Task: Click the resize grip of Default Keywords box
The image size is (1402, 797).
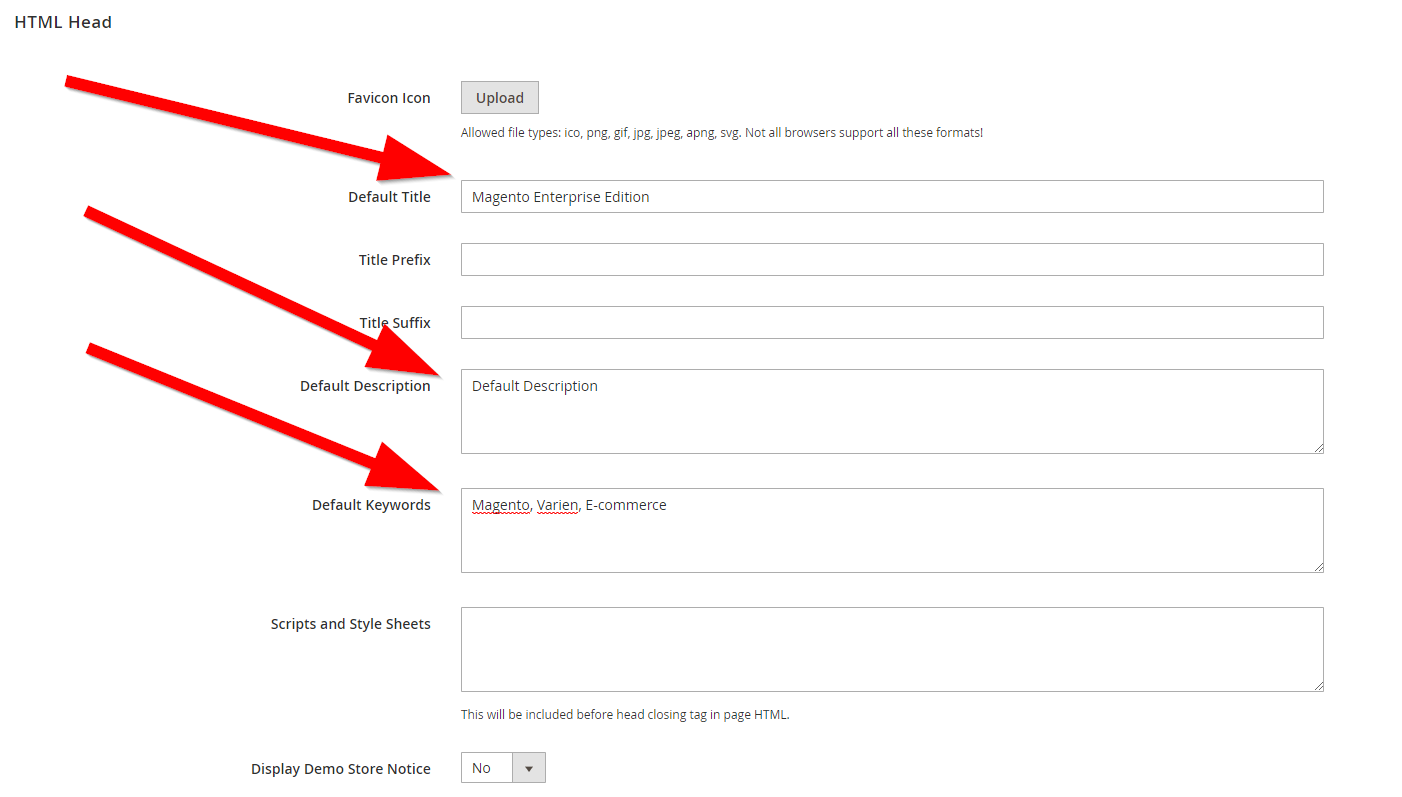Action: [x=1317, y=566]
